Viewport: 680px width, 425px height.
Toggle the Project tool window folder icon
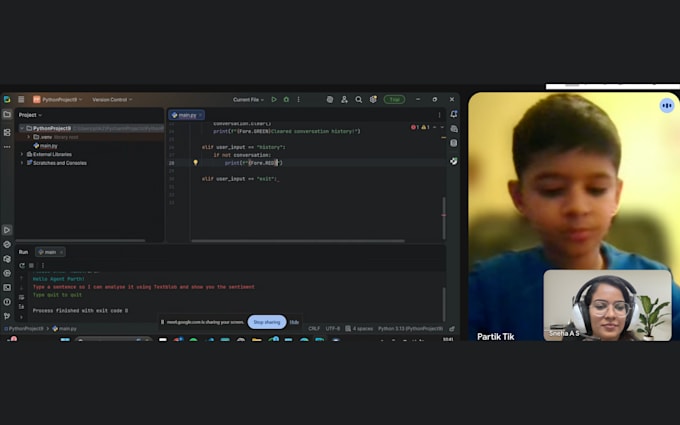(7, 114)
